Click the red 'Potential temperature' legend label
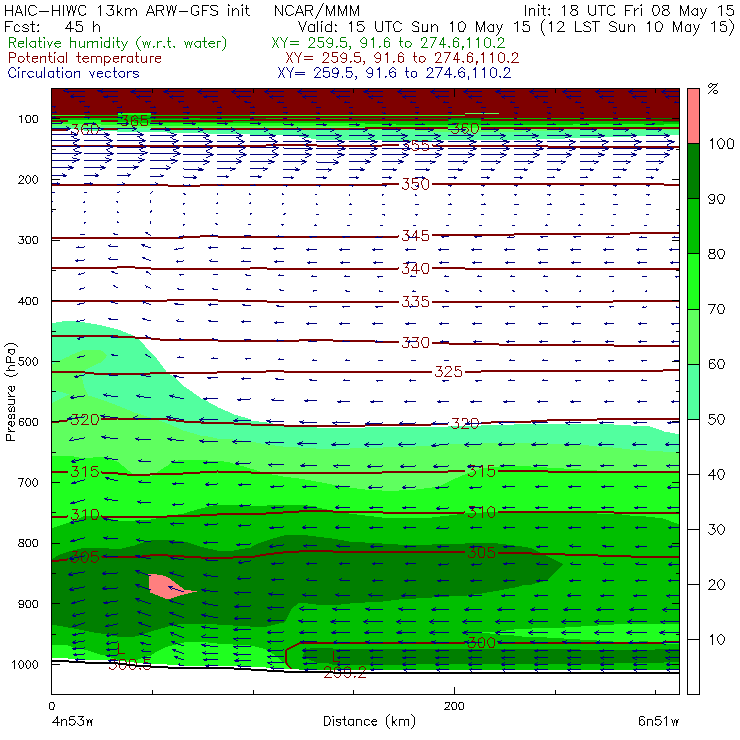740x740 pixels. [85, 58]
